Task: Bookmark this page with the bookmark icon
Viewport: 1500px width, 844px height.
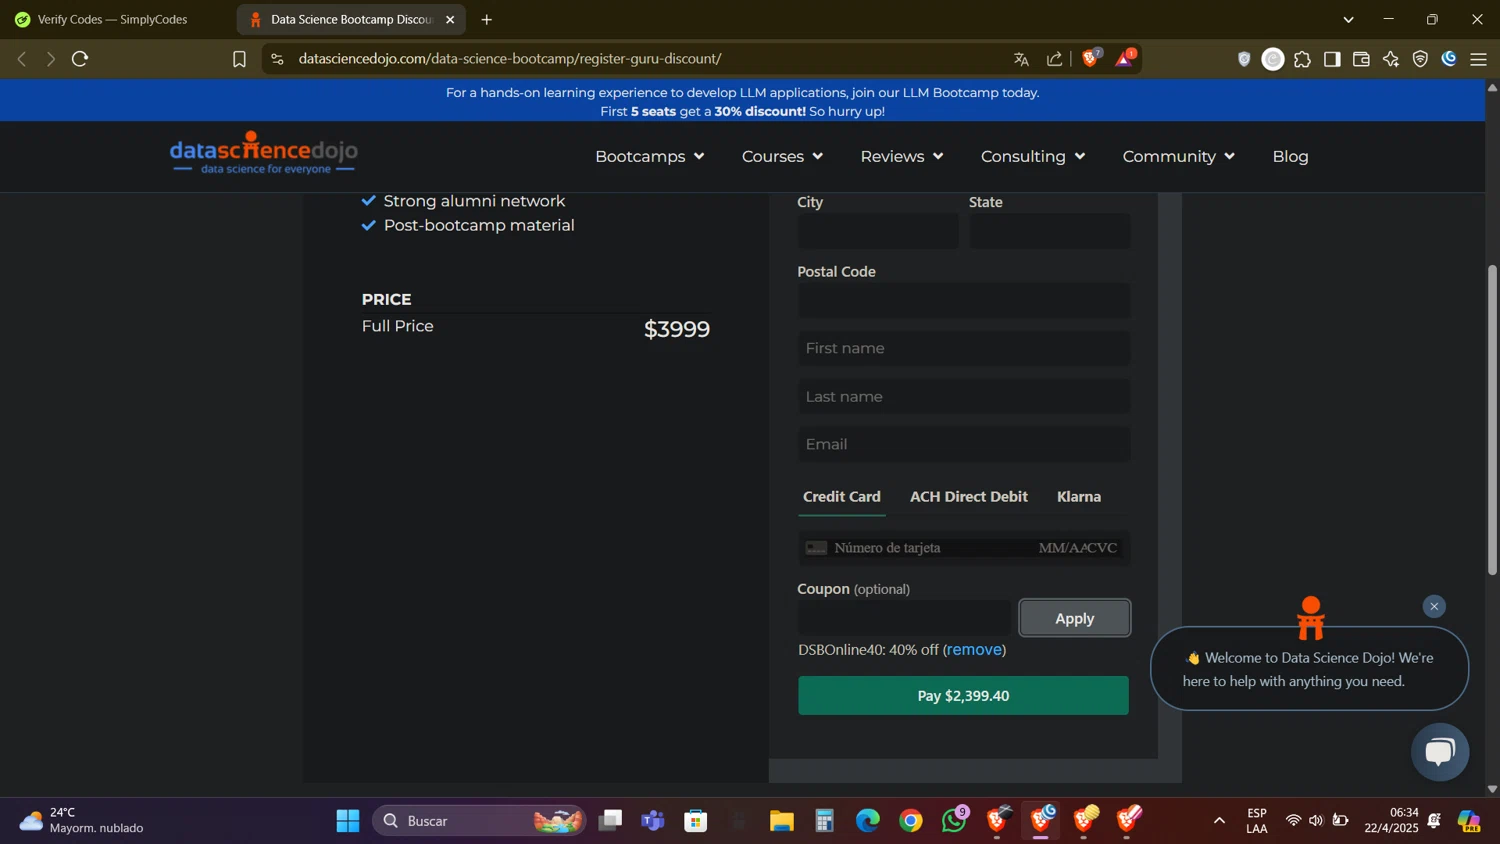Action: (x=239, y=59)
